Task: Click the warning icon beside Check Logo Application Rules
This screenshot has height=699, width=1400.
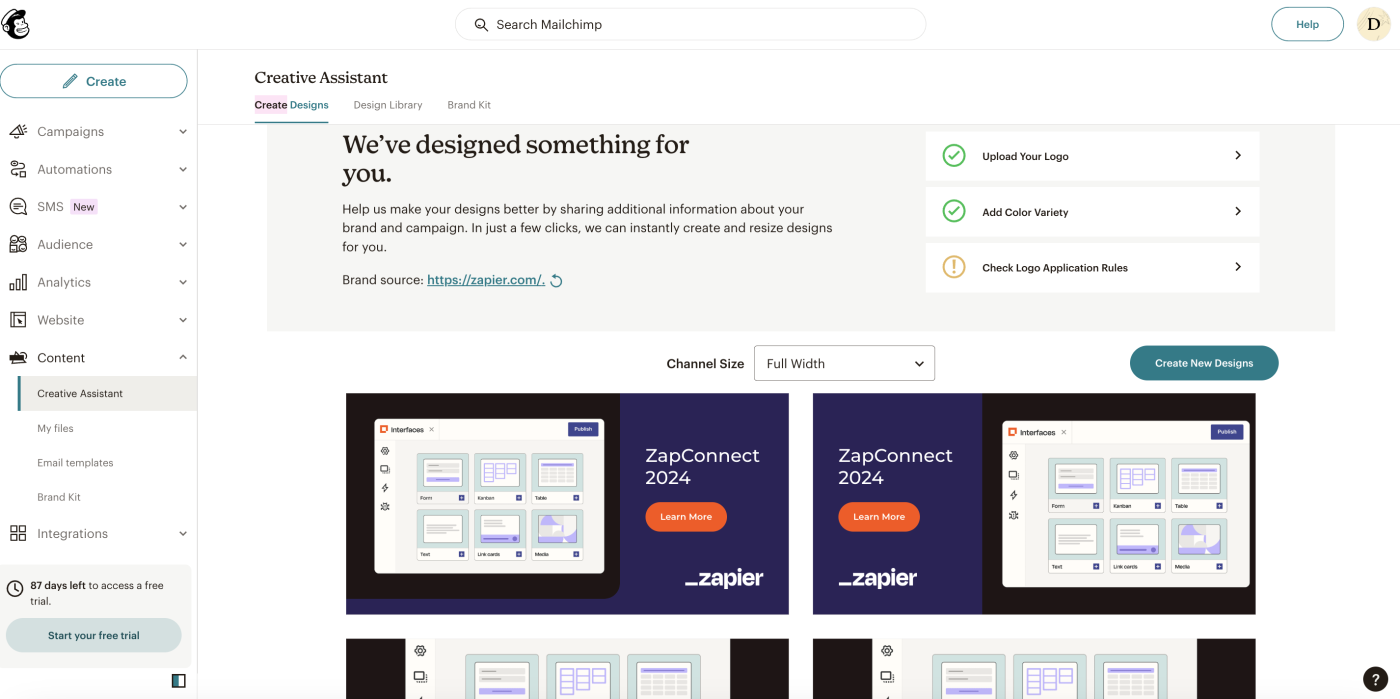Action: click(x=954, y=267)
